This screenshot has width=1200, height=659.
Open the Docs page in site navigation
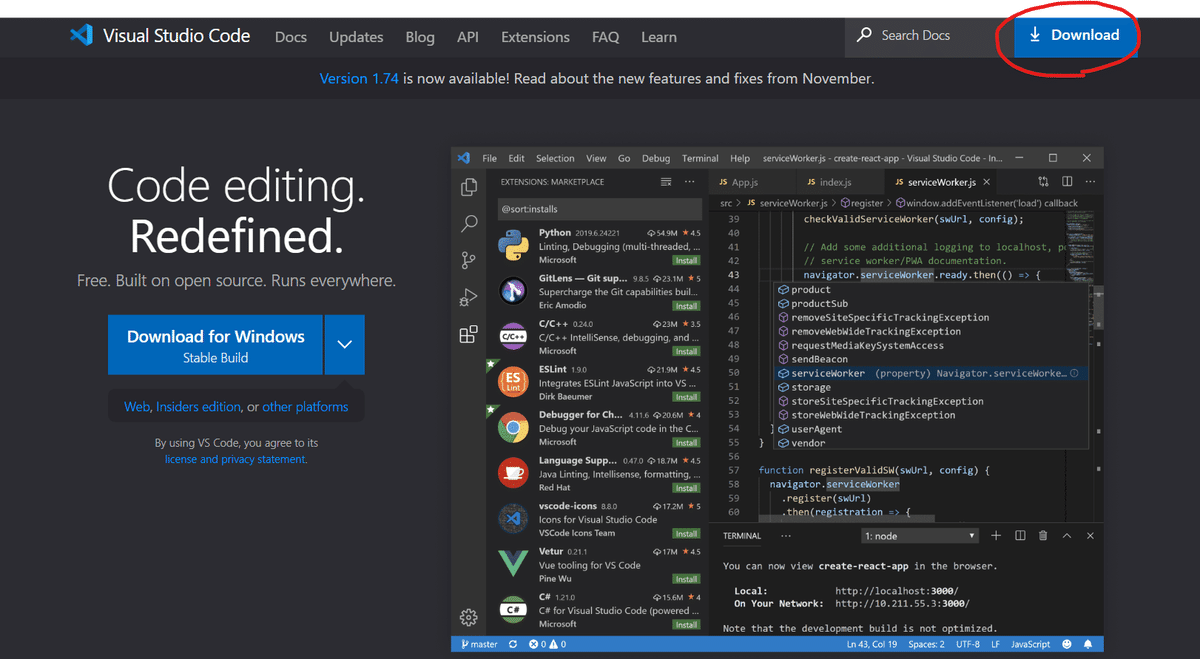[x=291, y=37]
